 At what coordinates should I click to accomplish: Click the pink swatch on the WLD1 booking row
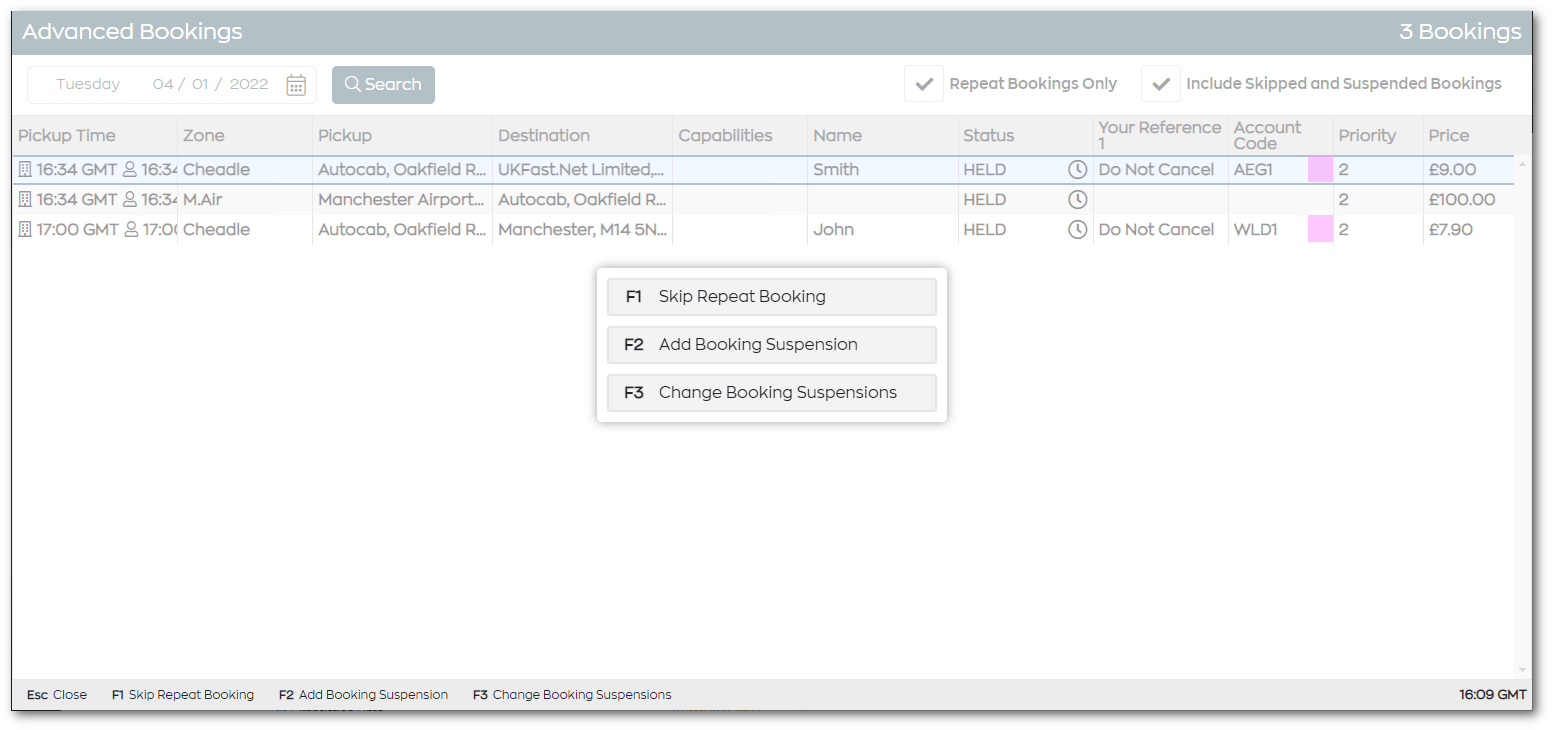1319,229
